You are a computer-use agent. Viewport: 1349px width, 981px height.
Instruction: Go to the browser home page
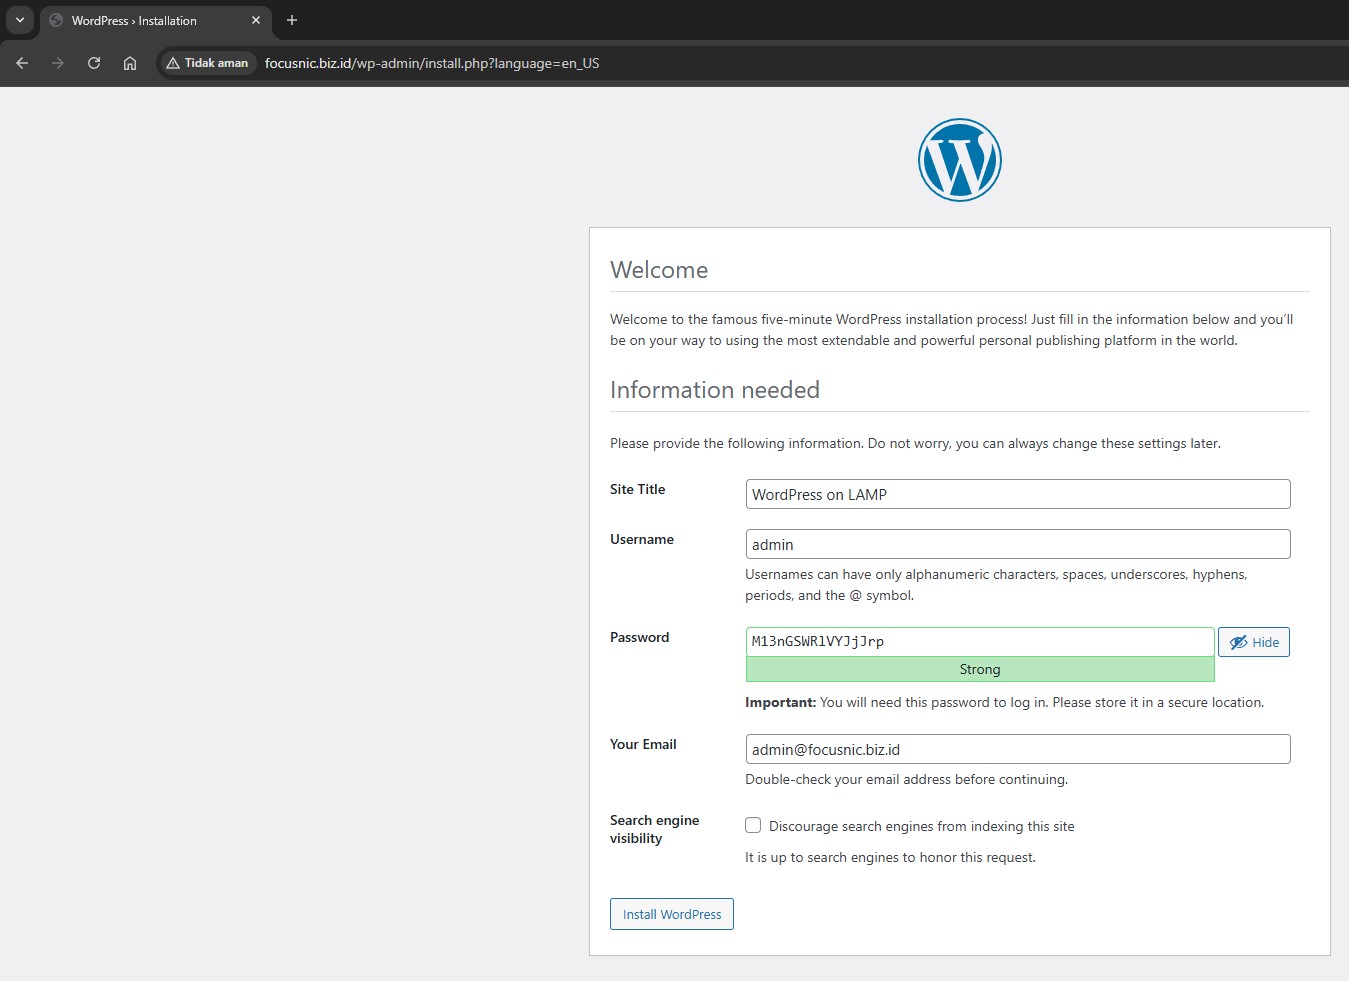tap(130, 63)
